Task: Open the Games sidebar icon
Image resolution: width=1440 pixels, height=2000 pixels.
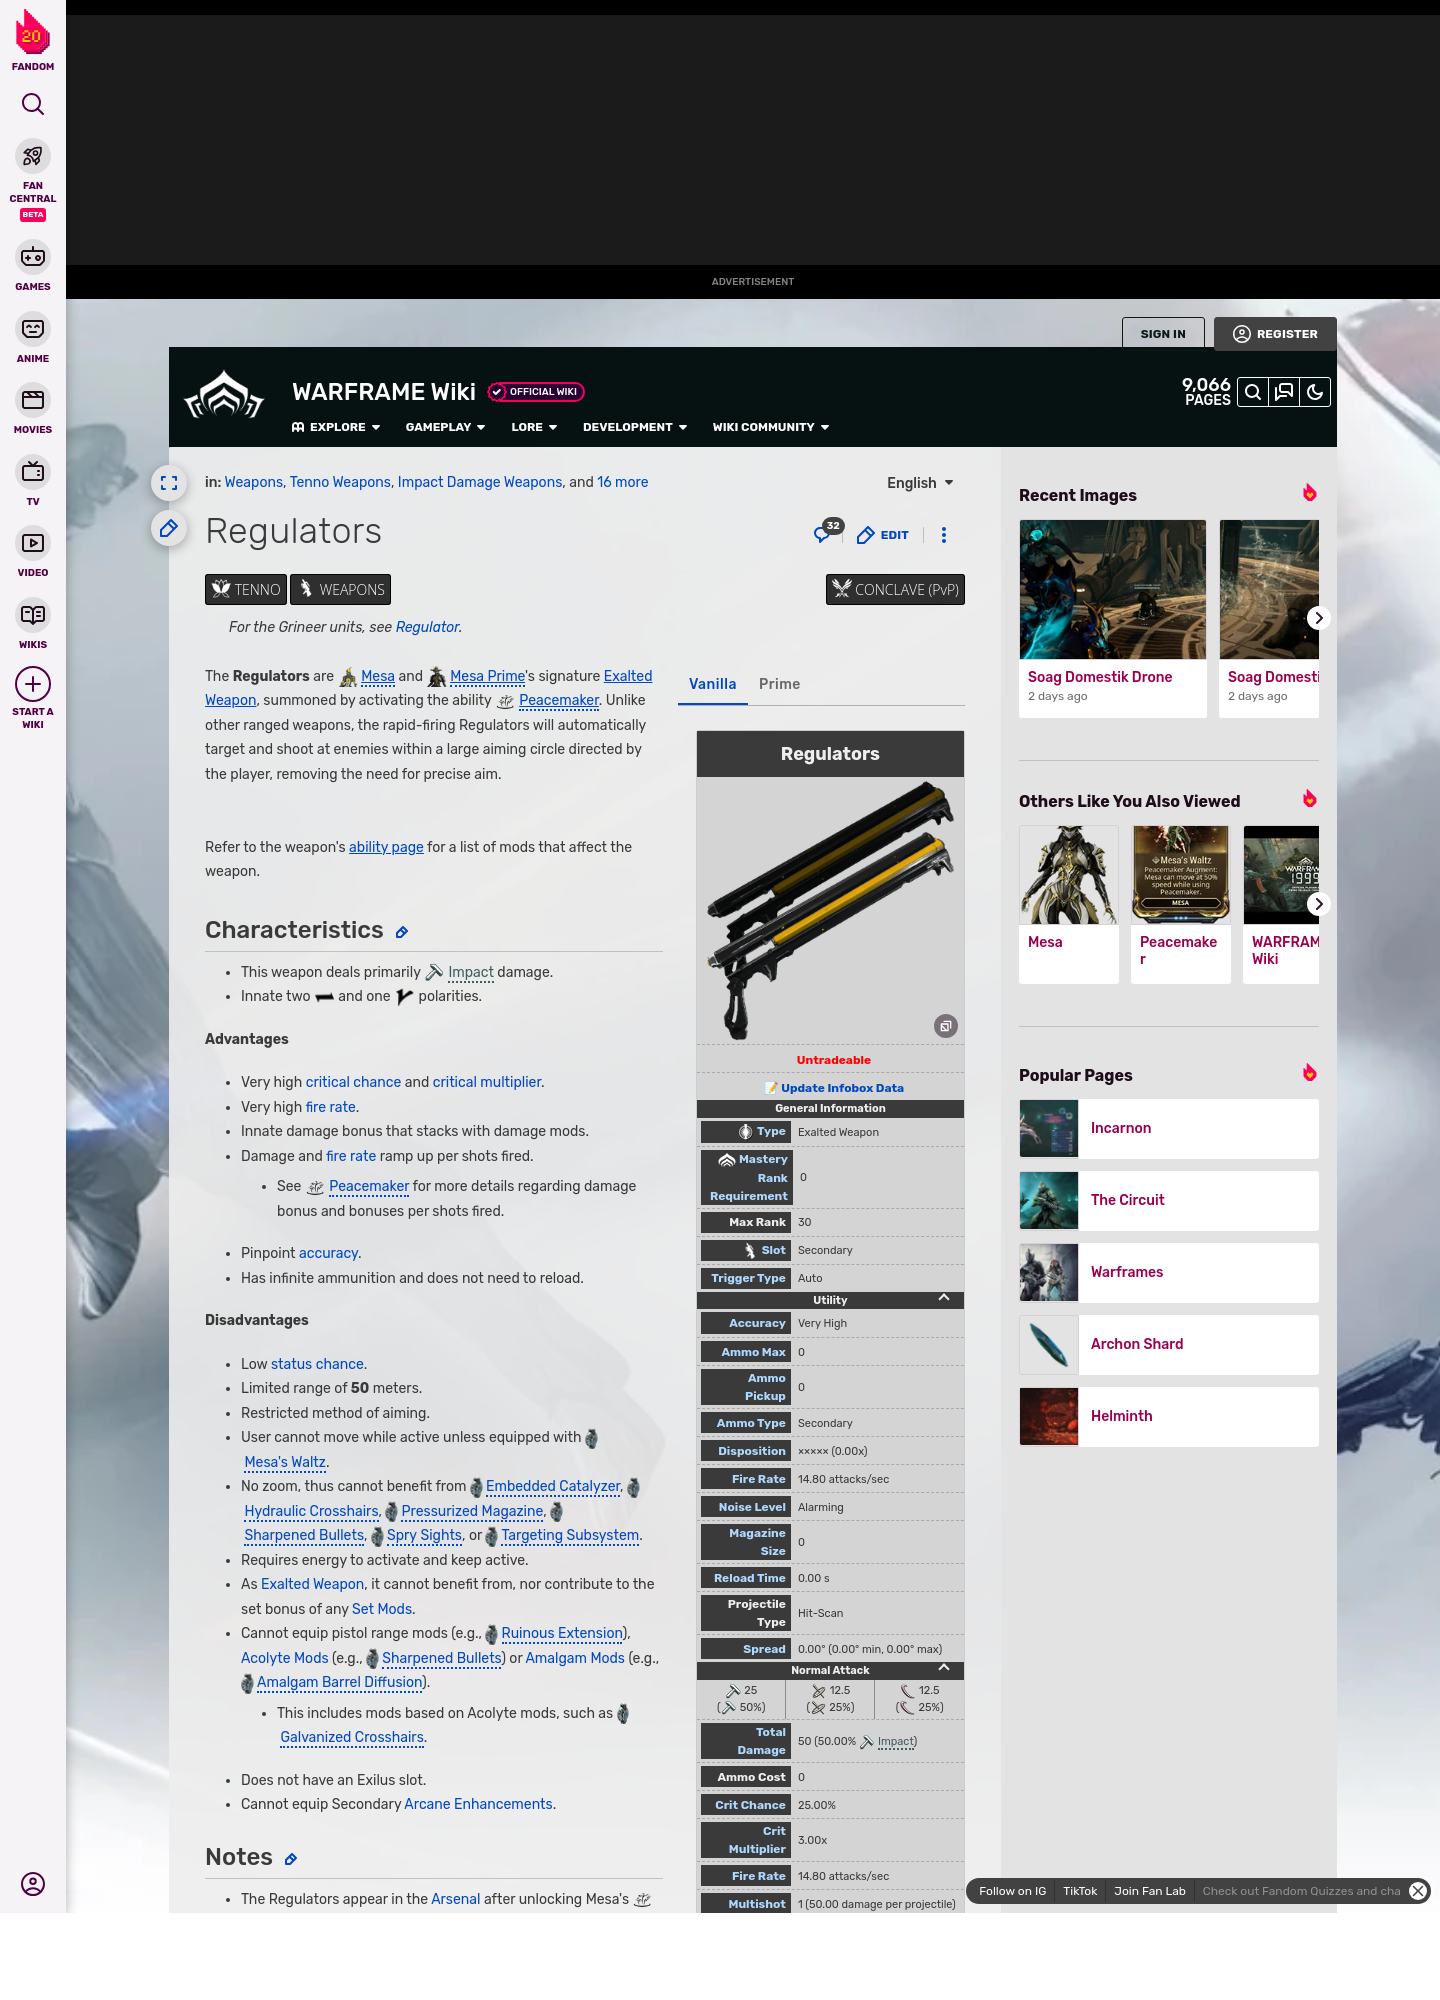Action: 33,257
